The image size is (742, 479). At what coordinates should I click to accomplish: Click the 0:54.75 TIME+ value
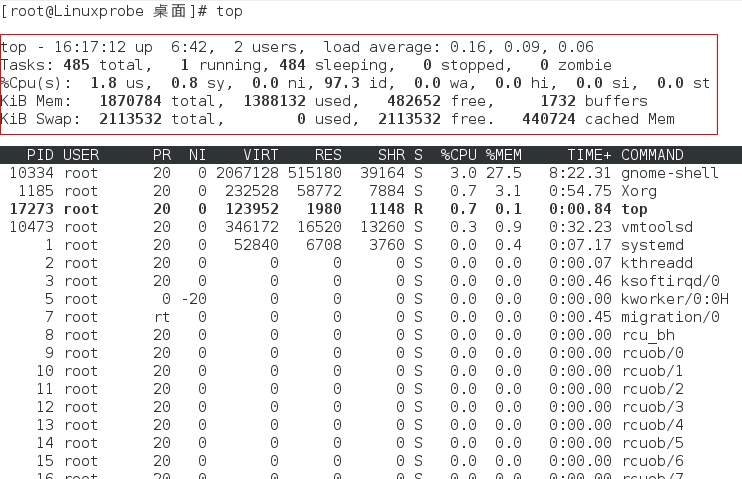580,191
